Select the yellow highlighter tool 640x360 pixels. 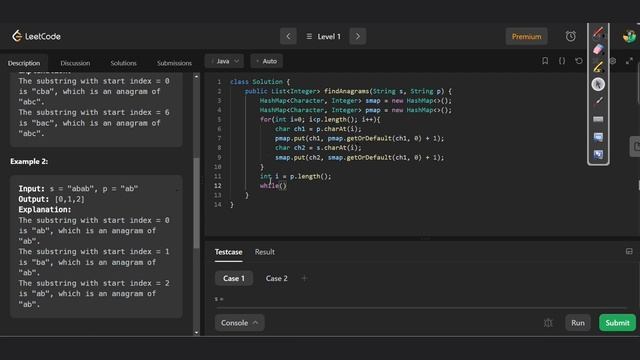(598, 67)
